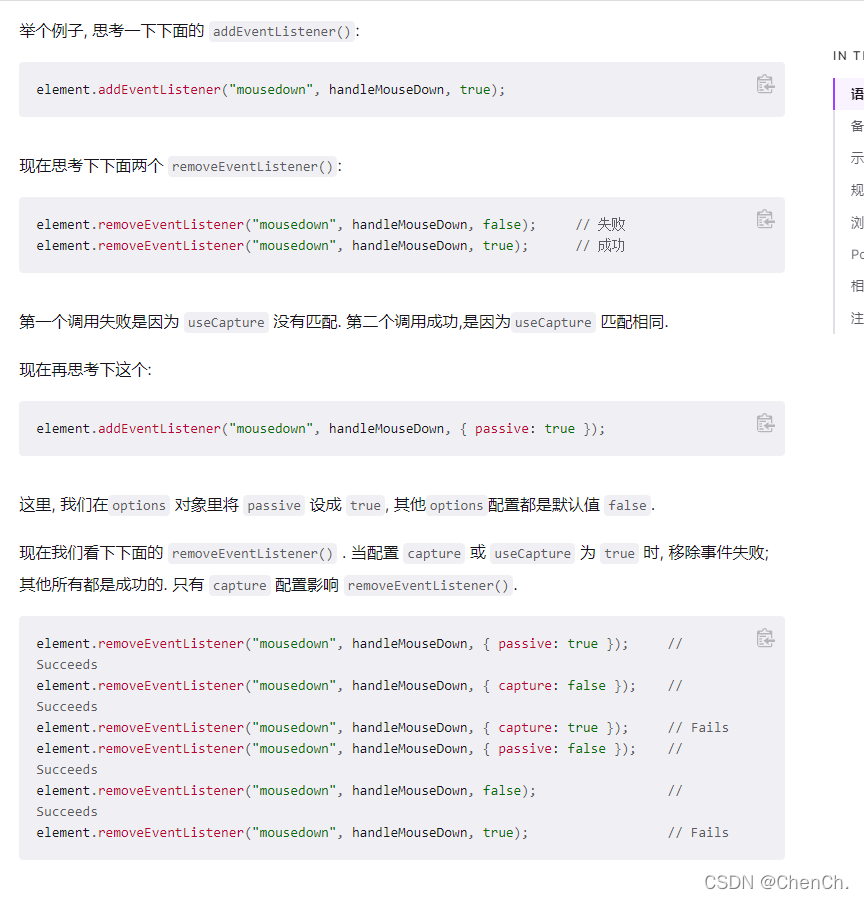The height and width of the screenshot is (899, 864).
Task: Click the passive inline code label
Action: [x=274, y=505]
